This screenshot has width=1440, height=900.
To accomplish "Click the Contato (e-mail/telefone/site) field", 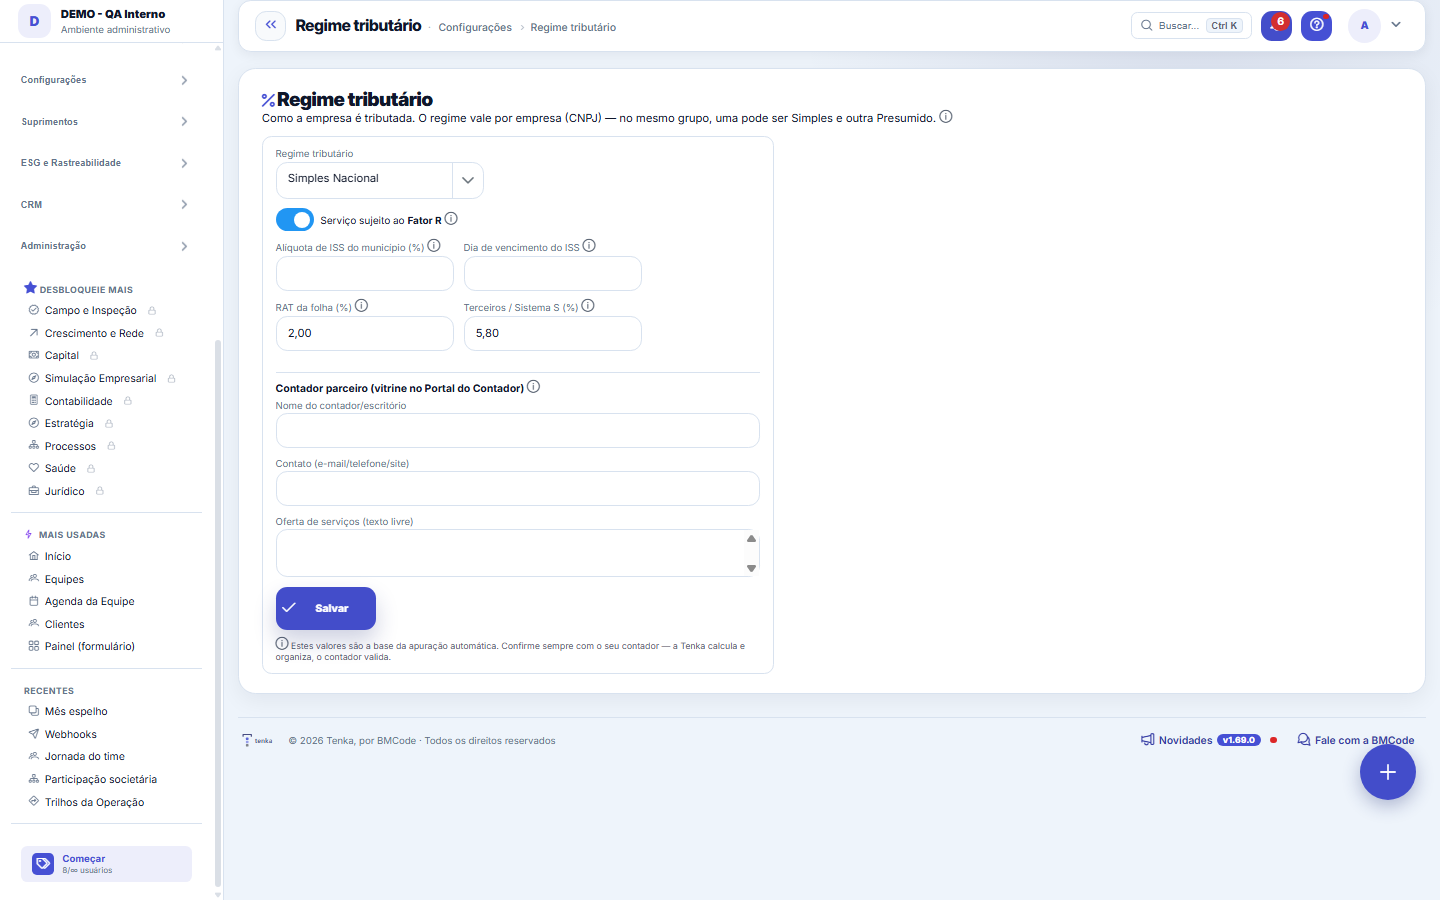I will click(518, 489).
